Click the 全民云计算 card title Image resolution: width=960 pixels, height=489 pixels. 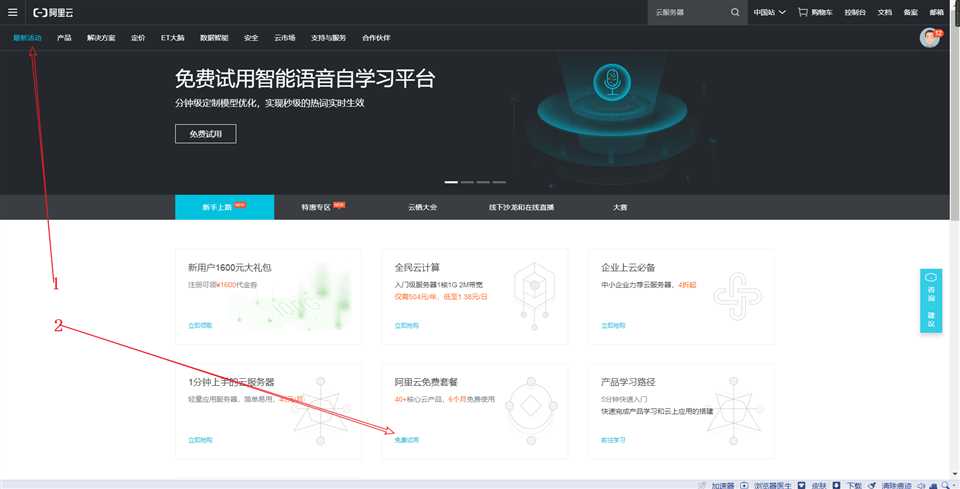click(418, 267)
